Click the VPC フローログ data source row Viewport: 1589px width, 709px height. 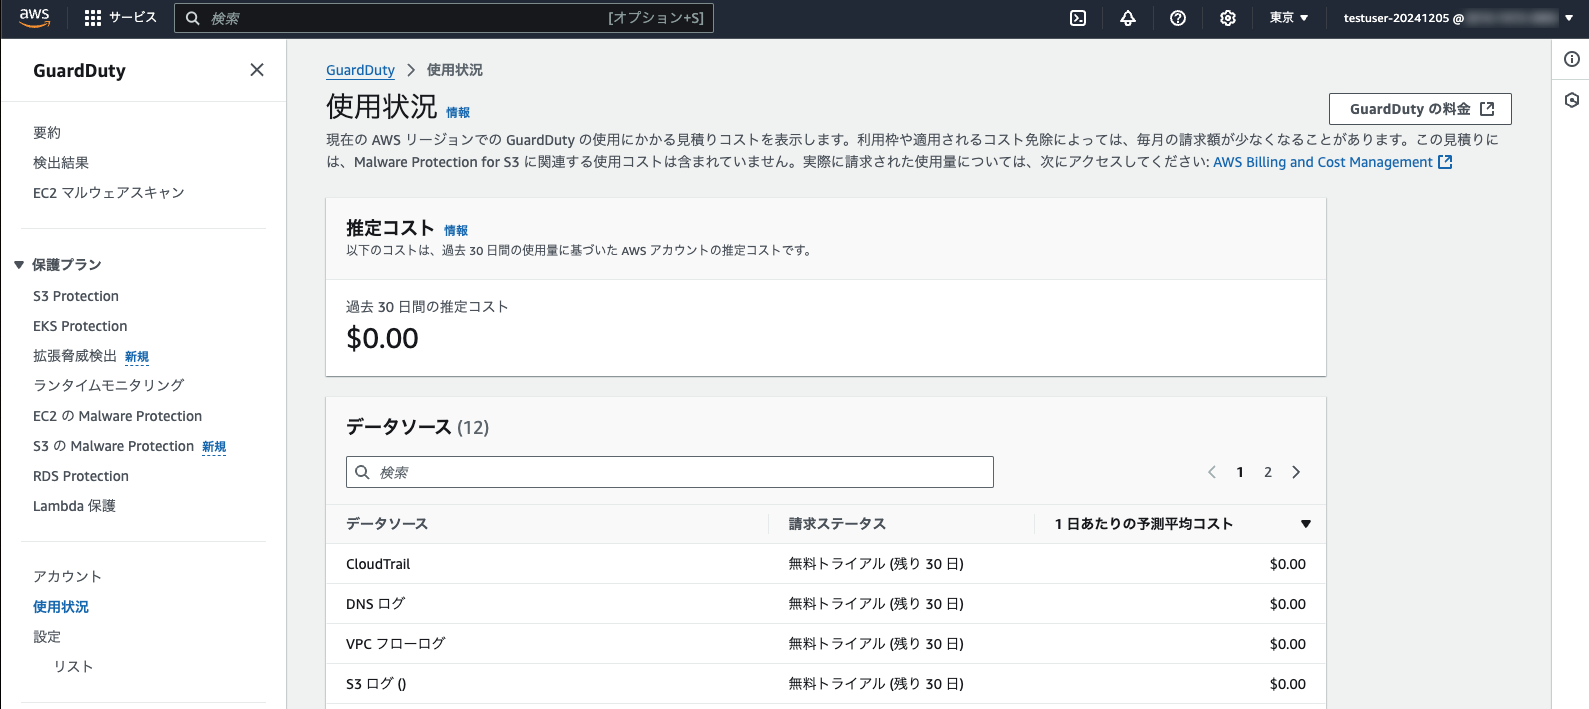[826, 644]
